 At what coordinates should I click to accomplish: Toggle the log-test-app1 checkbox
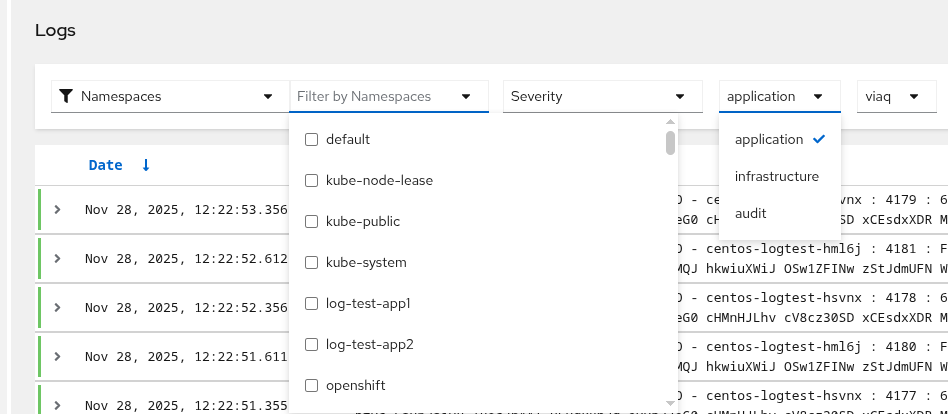[x=311, y=303]
